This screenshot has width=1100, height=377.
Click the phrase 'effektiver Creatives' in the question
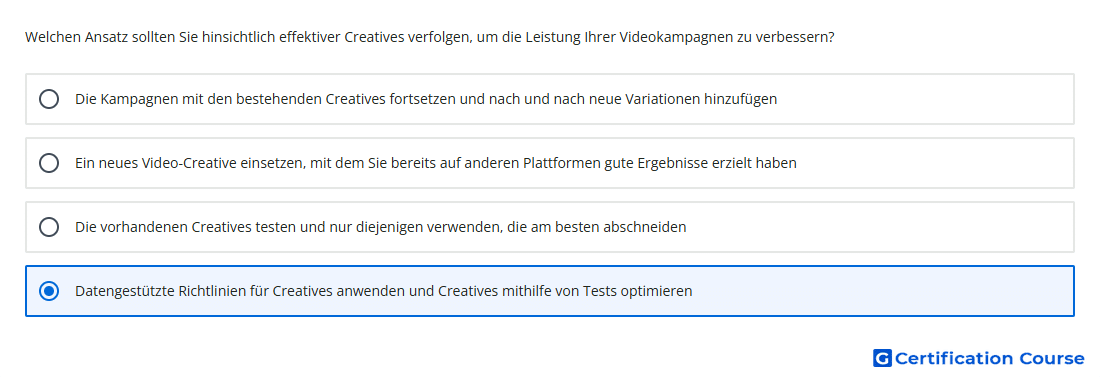pyautogui.click(x=340, y=37)
